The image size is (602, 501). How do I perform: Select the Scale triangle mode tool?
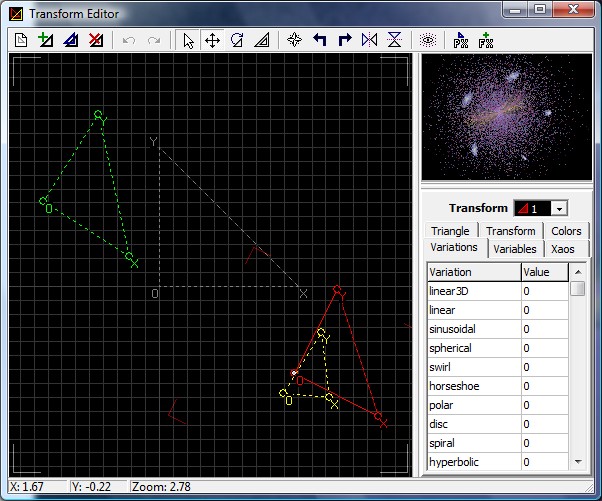point(261,41)
